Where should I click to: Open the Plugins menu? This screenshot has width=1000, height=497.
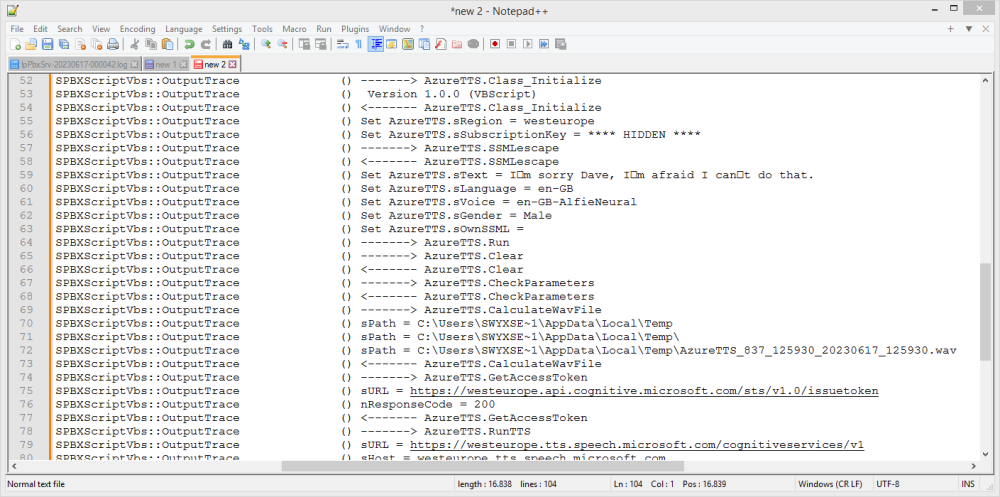[355, 29]
